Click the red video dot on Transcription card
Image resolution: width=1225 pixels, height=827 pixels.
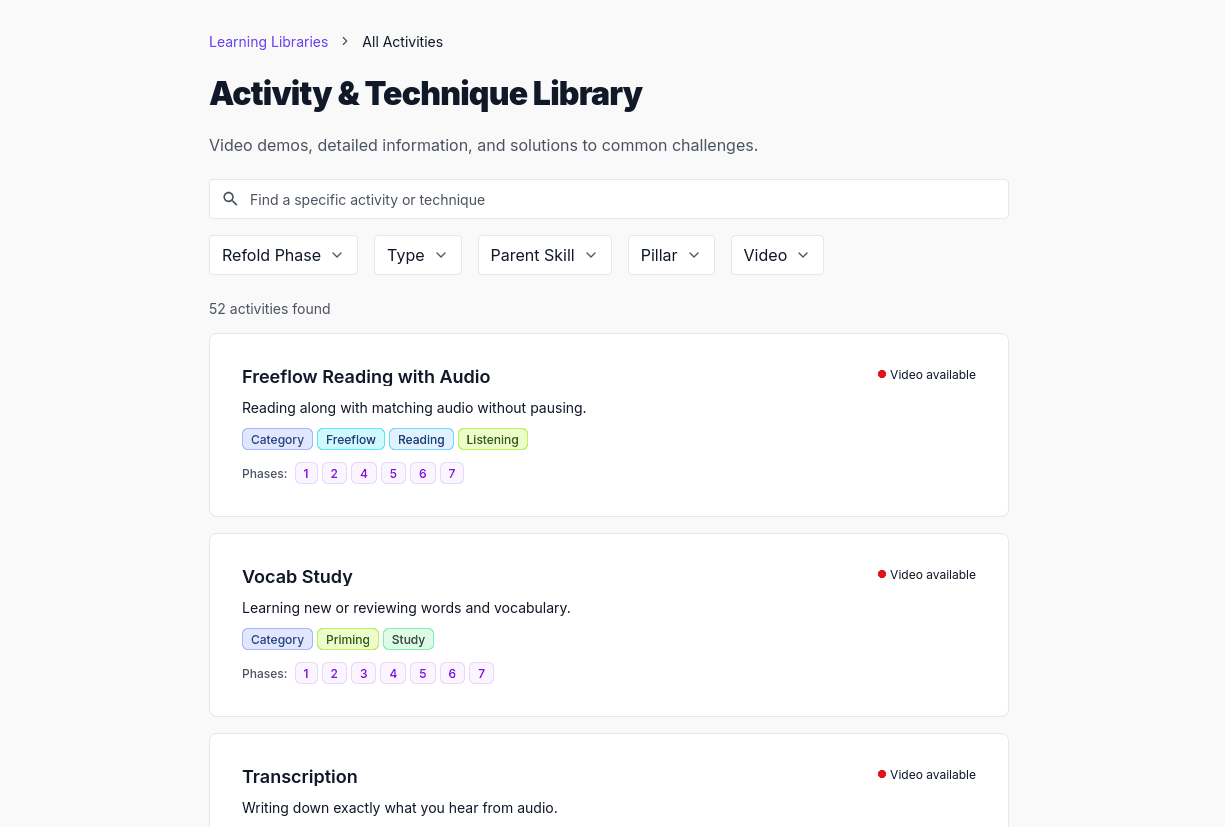882,773
